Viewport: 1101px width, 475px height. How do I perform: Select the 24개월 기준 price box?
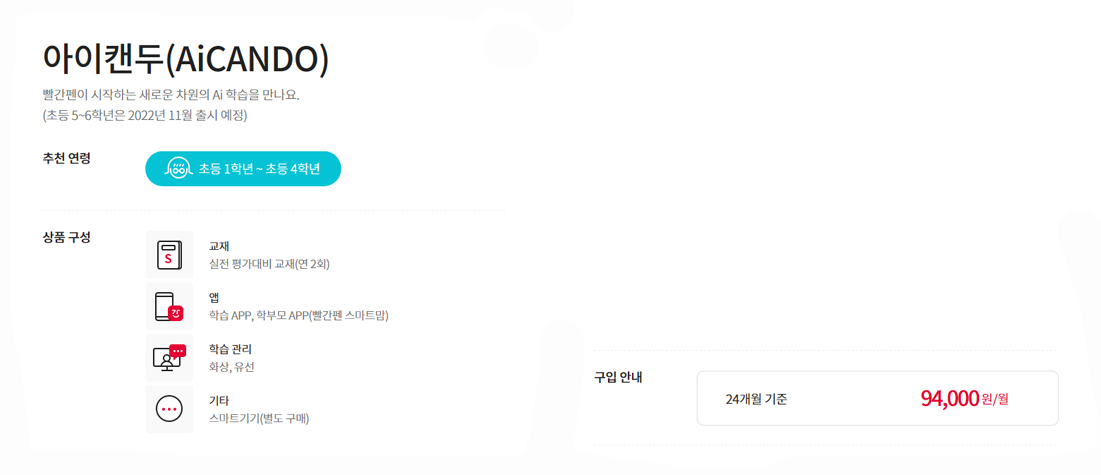coord(877,398)
